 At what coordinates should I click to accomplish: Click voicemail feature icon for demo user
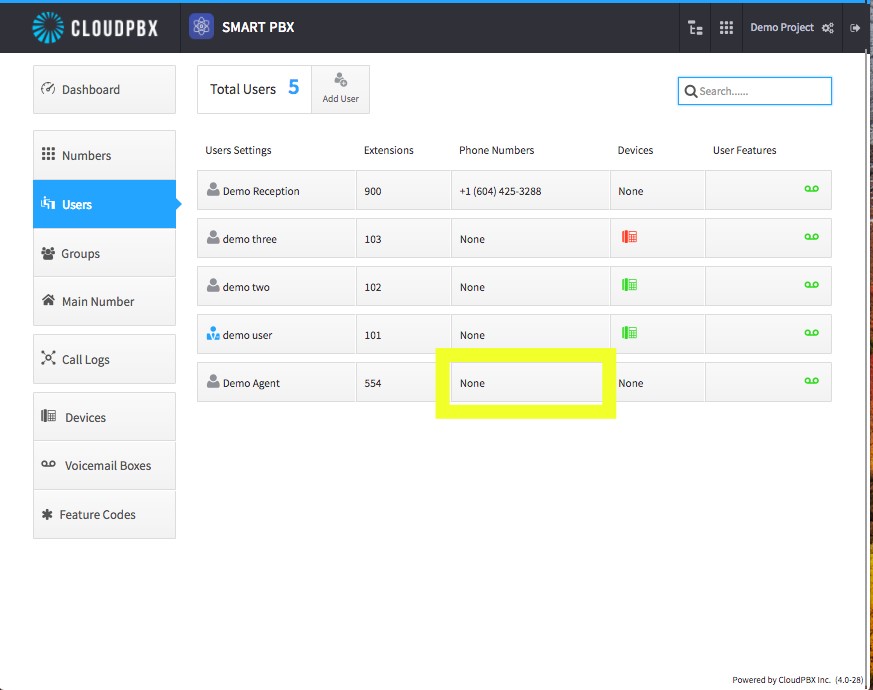pyautogui.click(x=811, y=332)
